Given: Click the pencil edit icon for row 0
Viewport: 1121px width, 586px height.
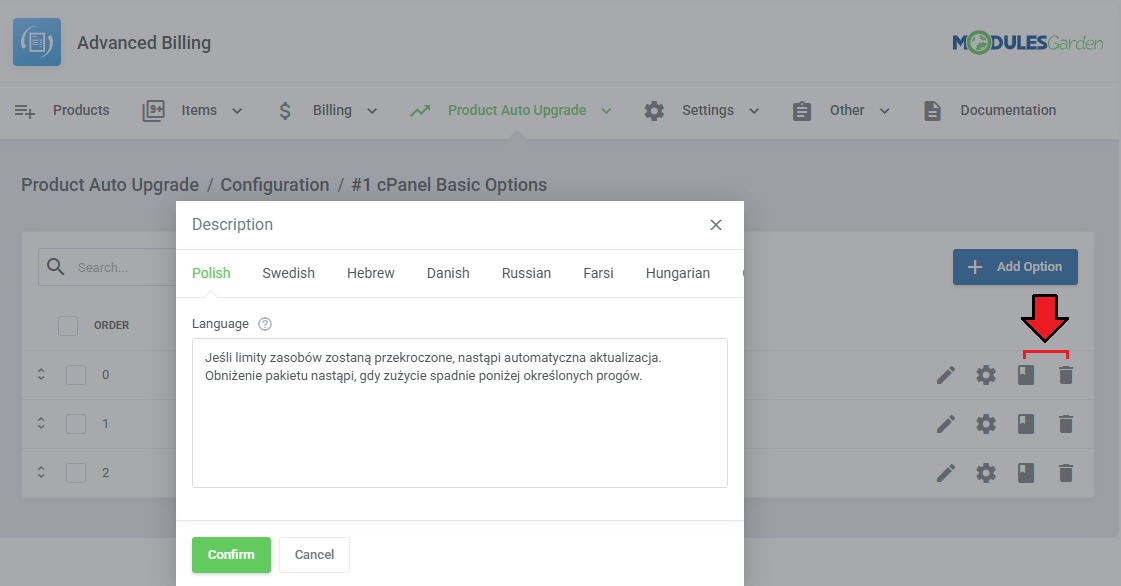Looking at the screenshot, I should coord(946,375).
